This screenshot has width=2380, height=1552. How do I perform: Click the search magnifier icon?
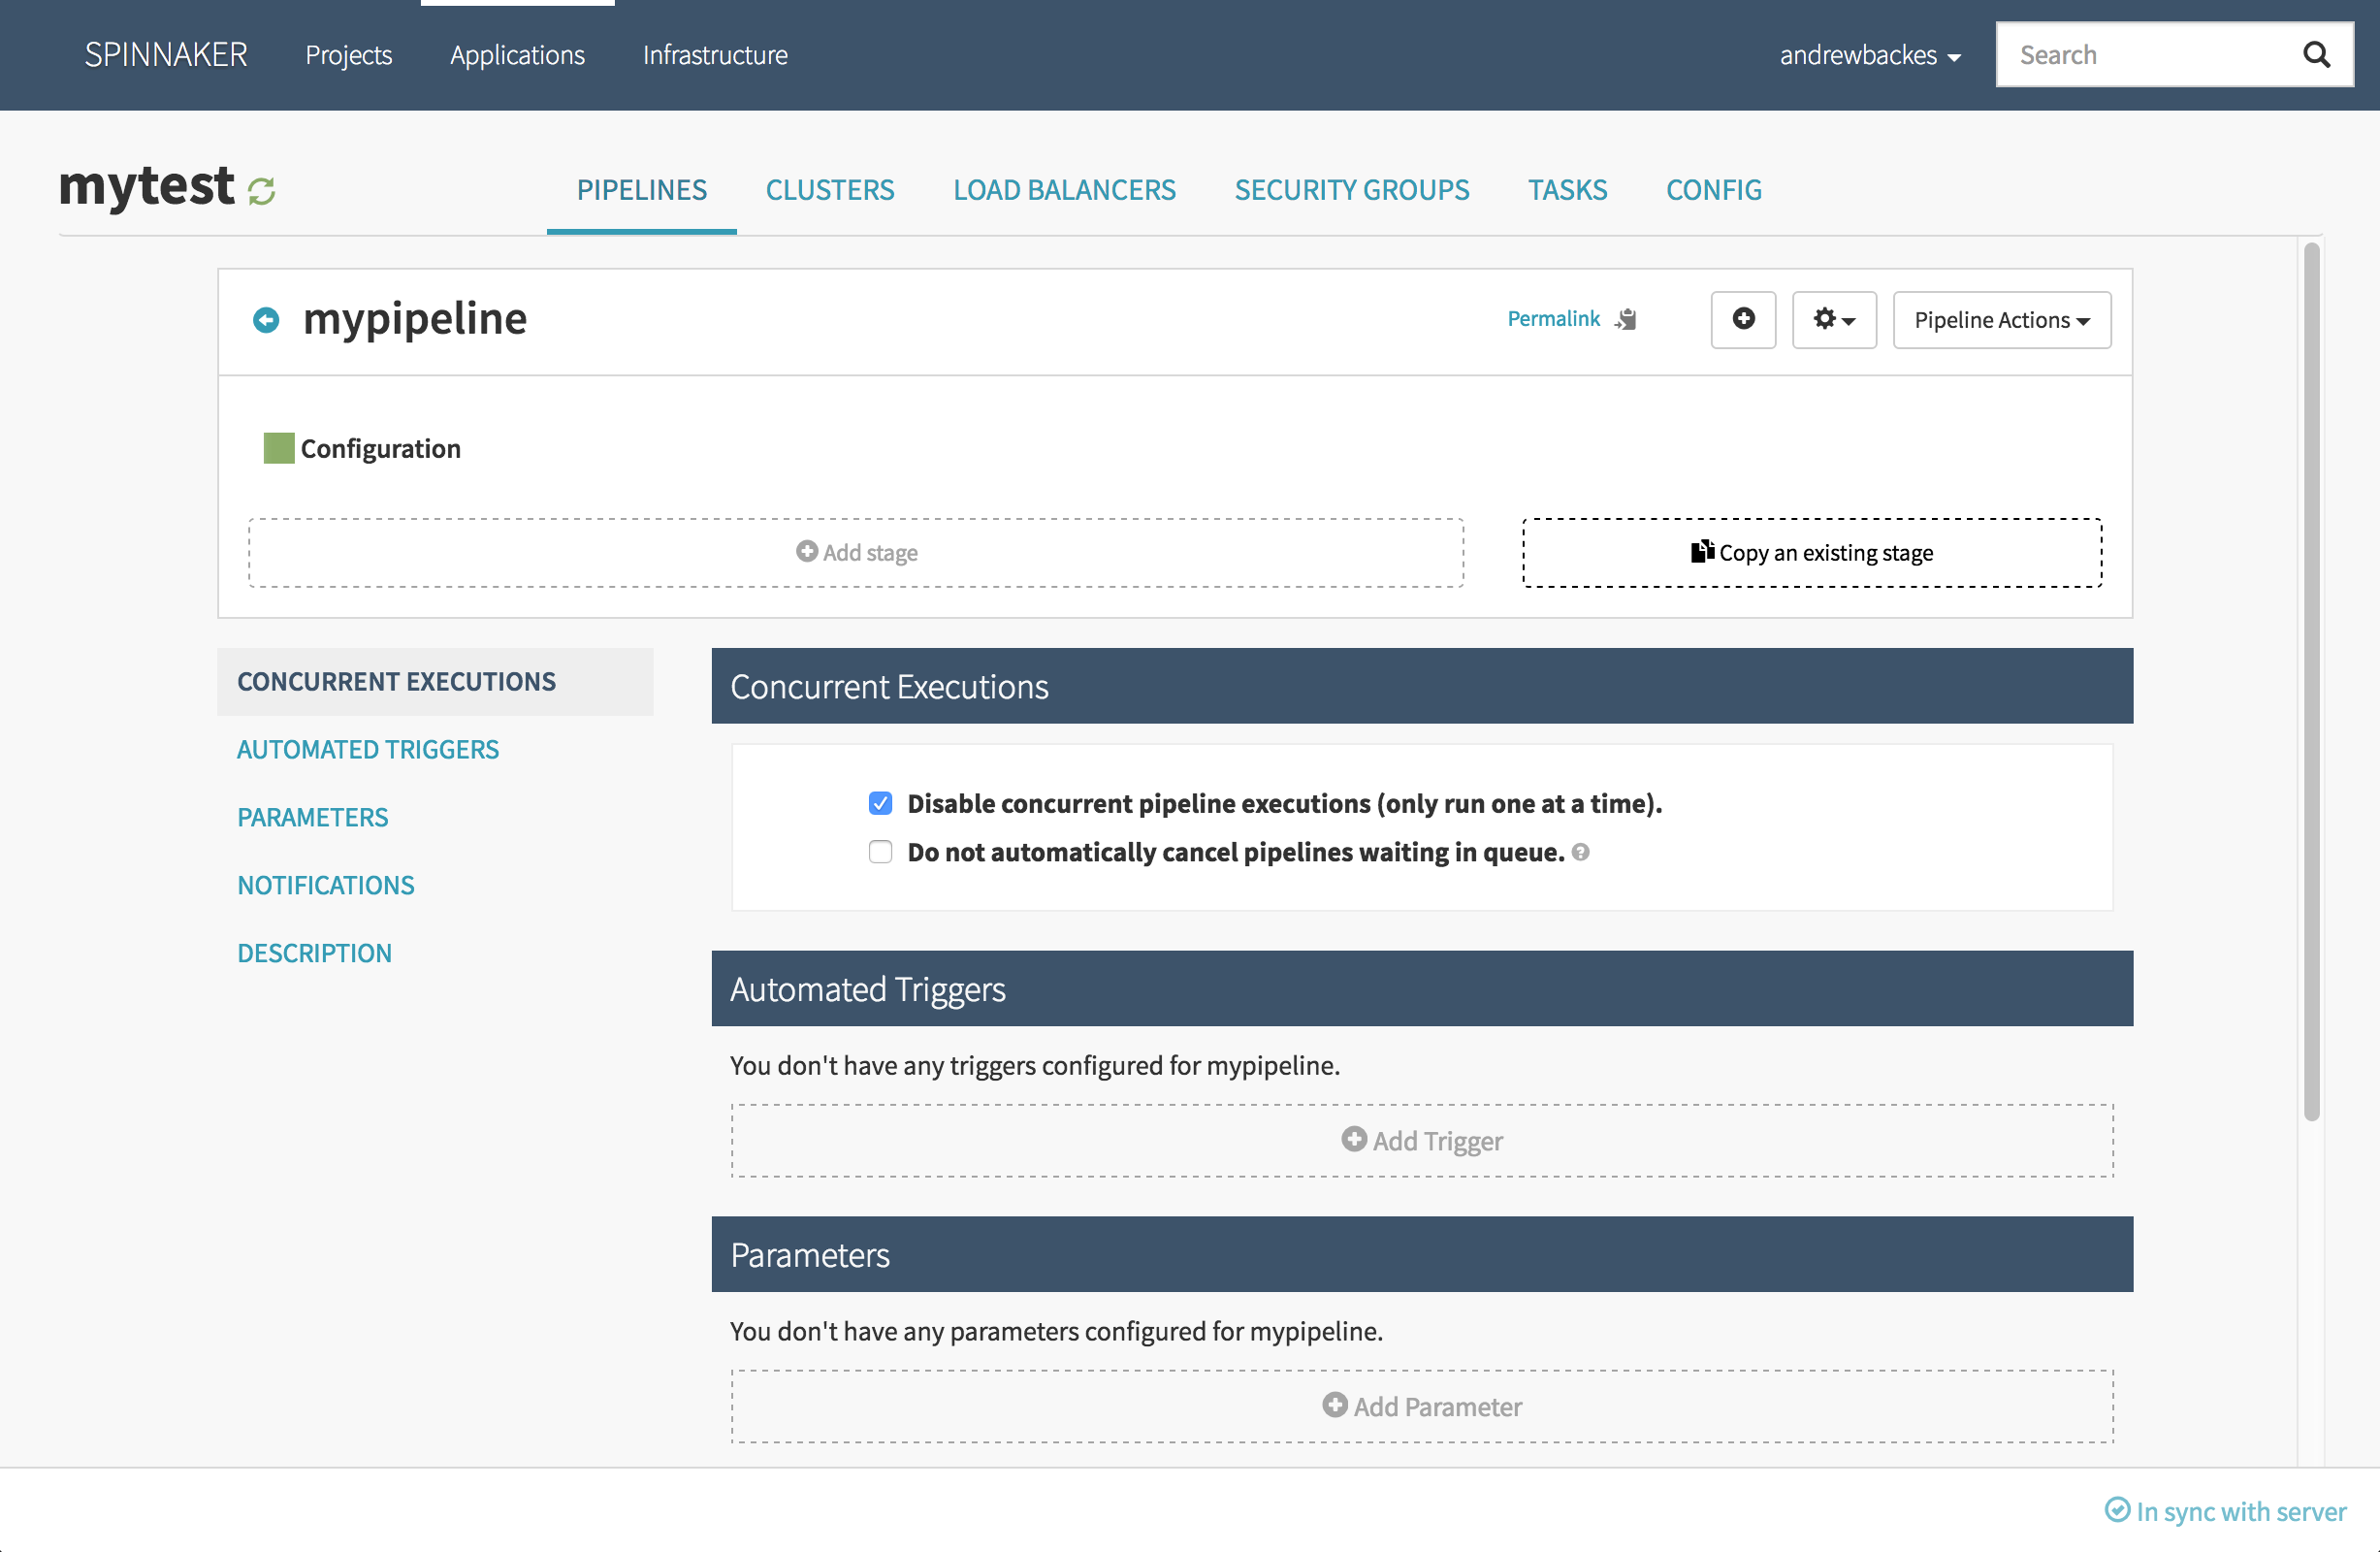2316,55
